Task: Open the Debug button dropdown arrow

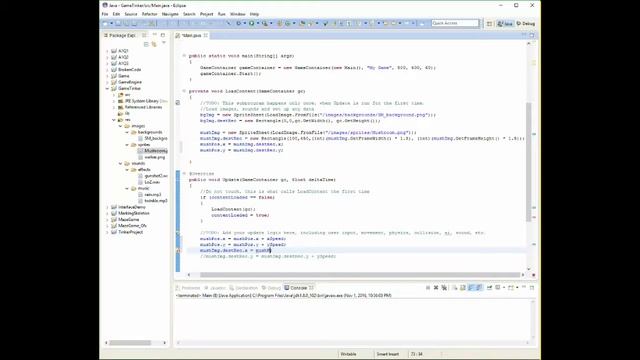Action: (244, 23)
